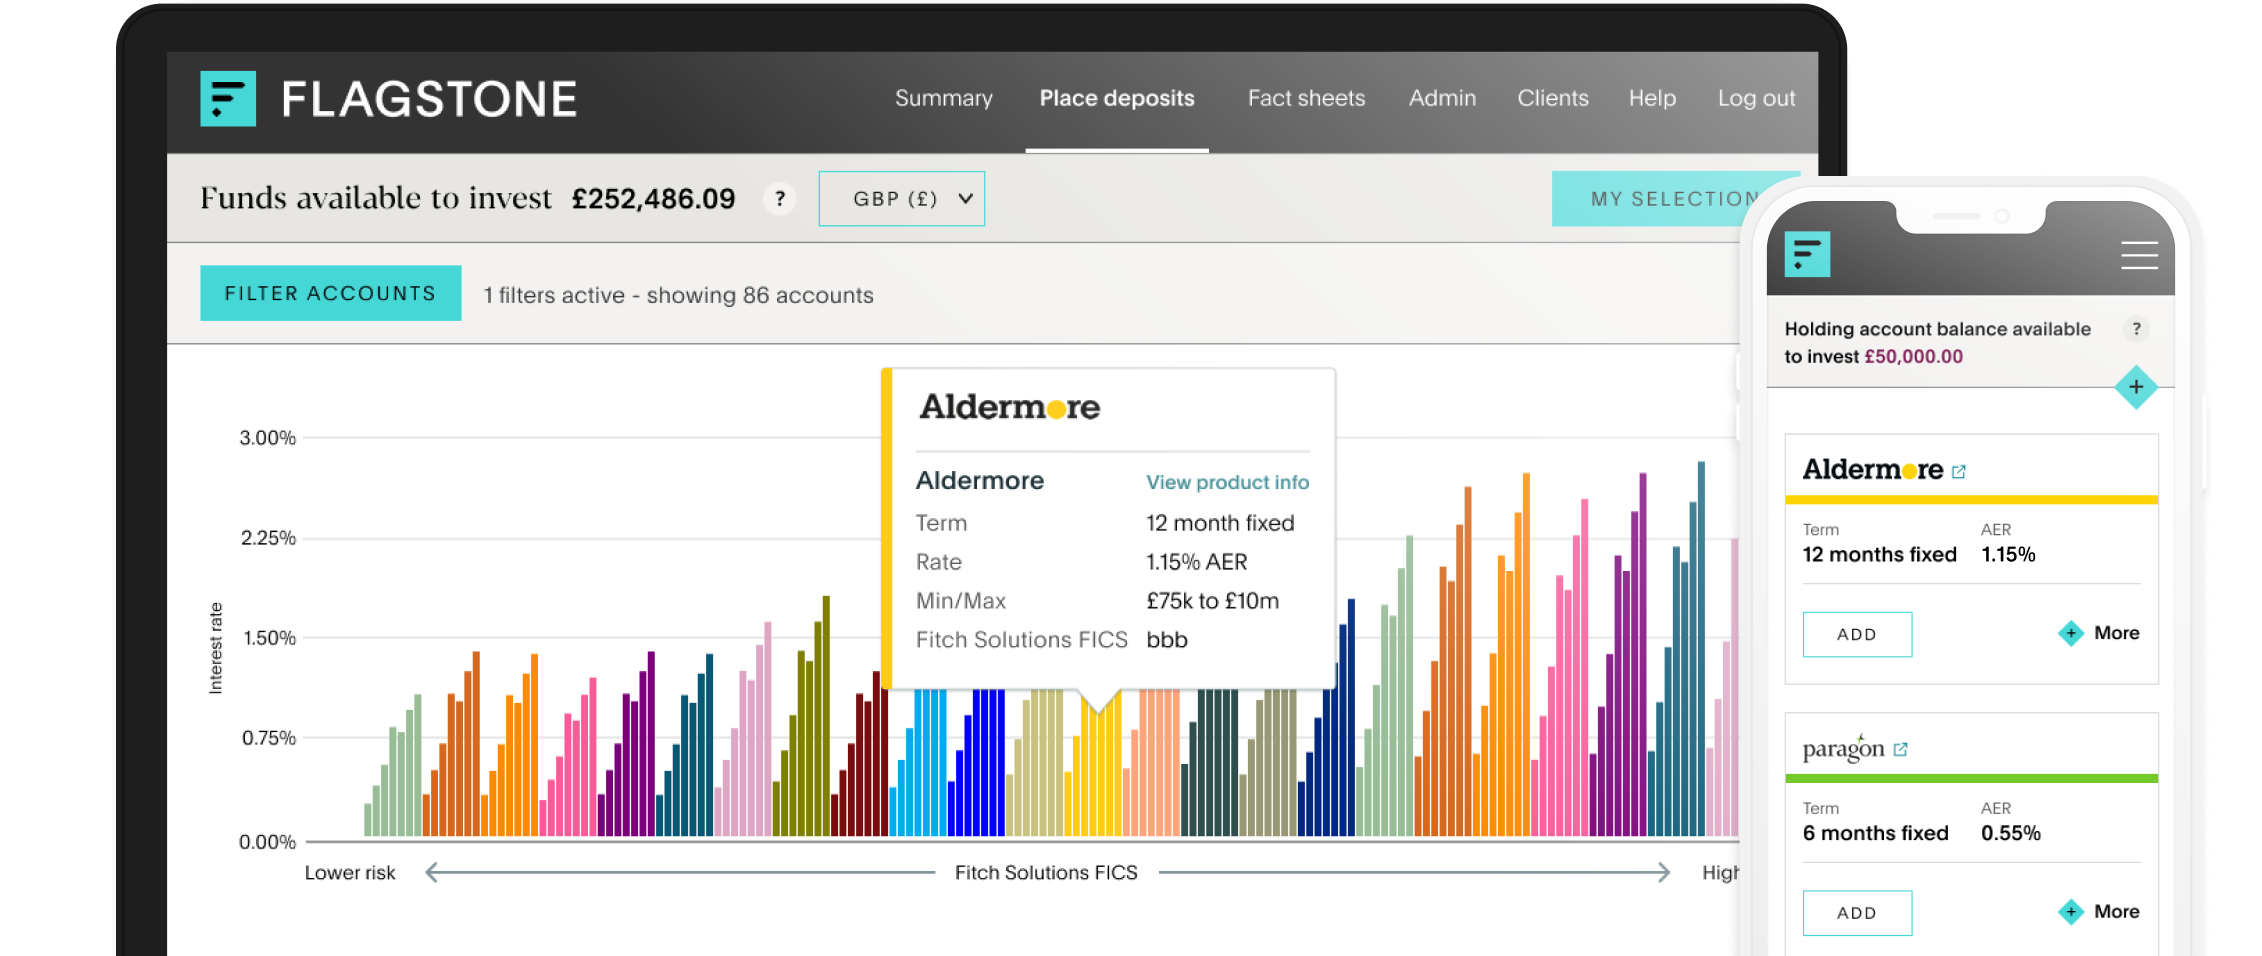Add the Aldermore 12 months fixed account
This screenshot has width=2262, height=956.
coord(1857,634)
